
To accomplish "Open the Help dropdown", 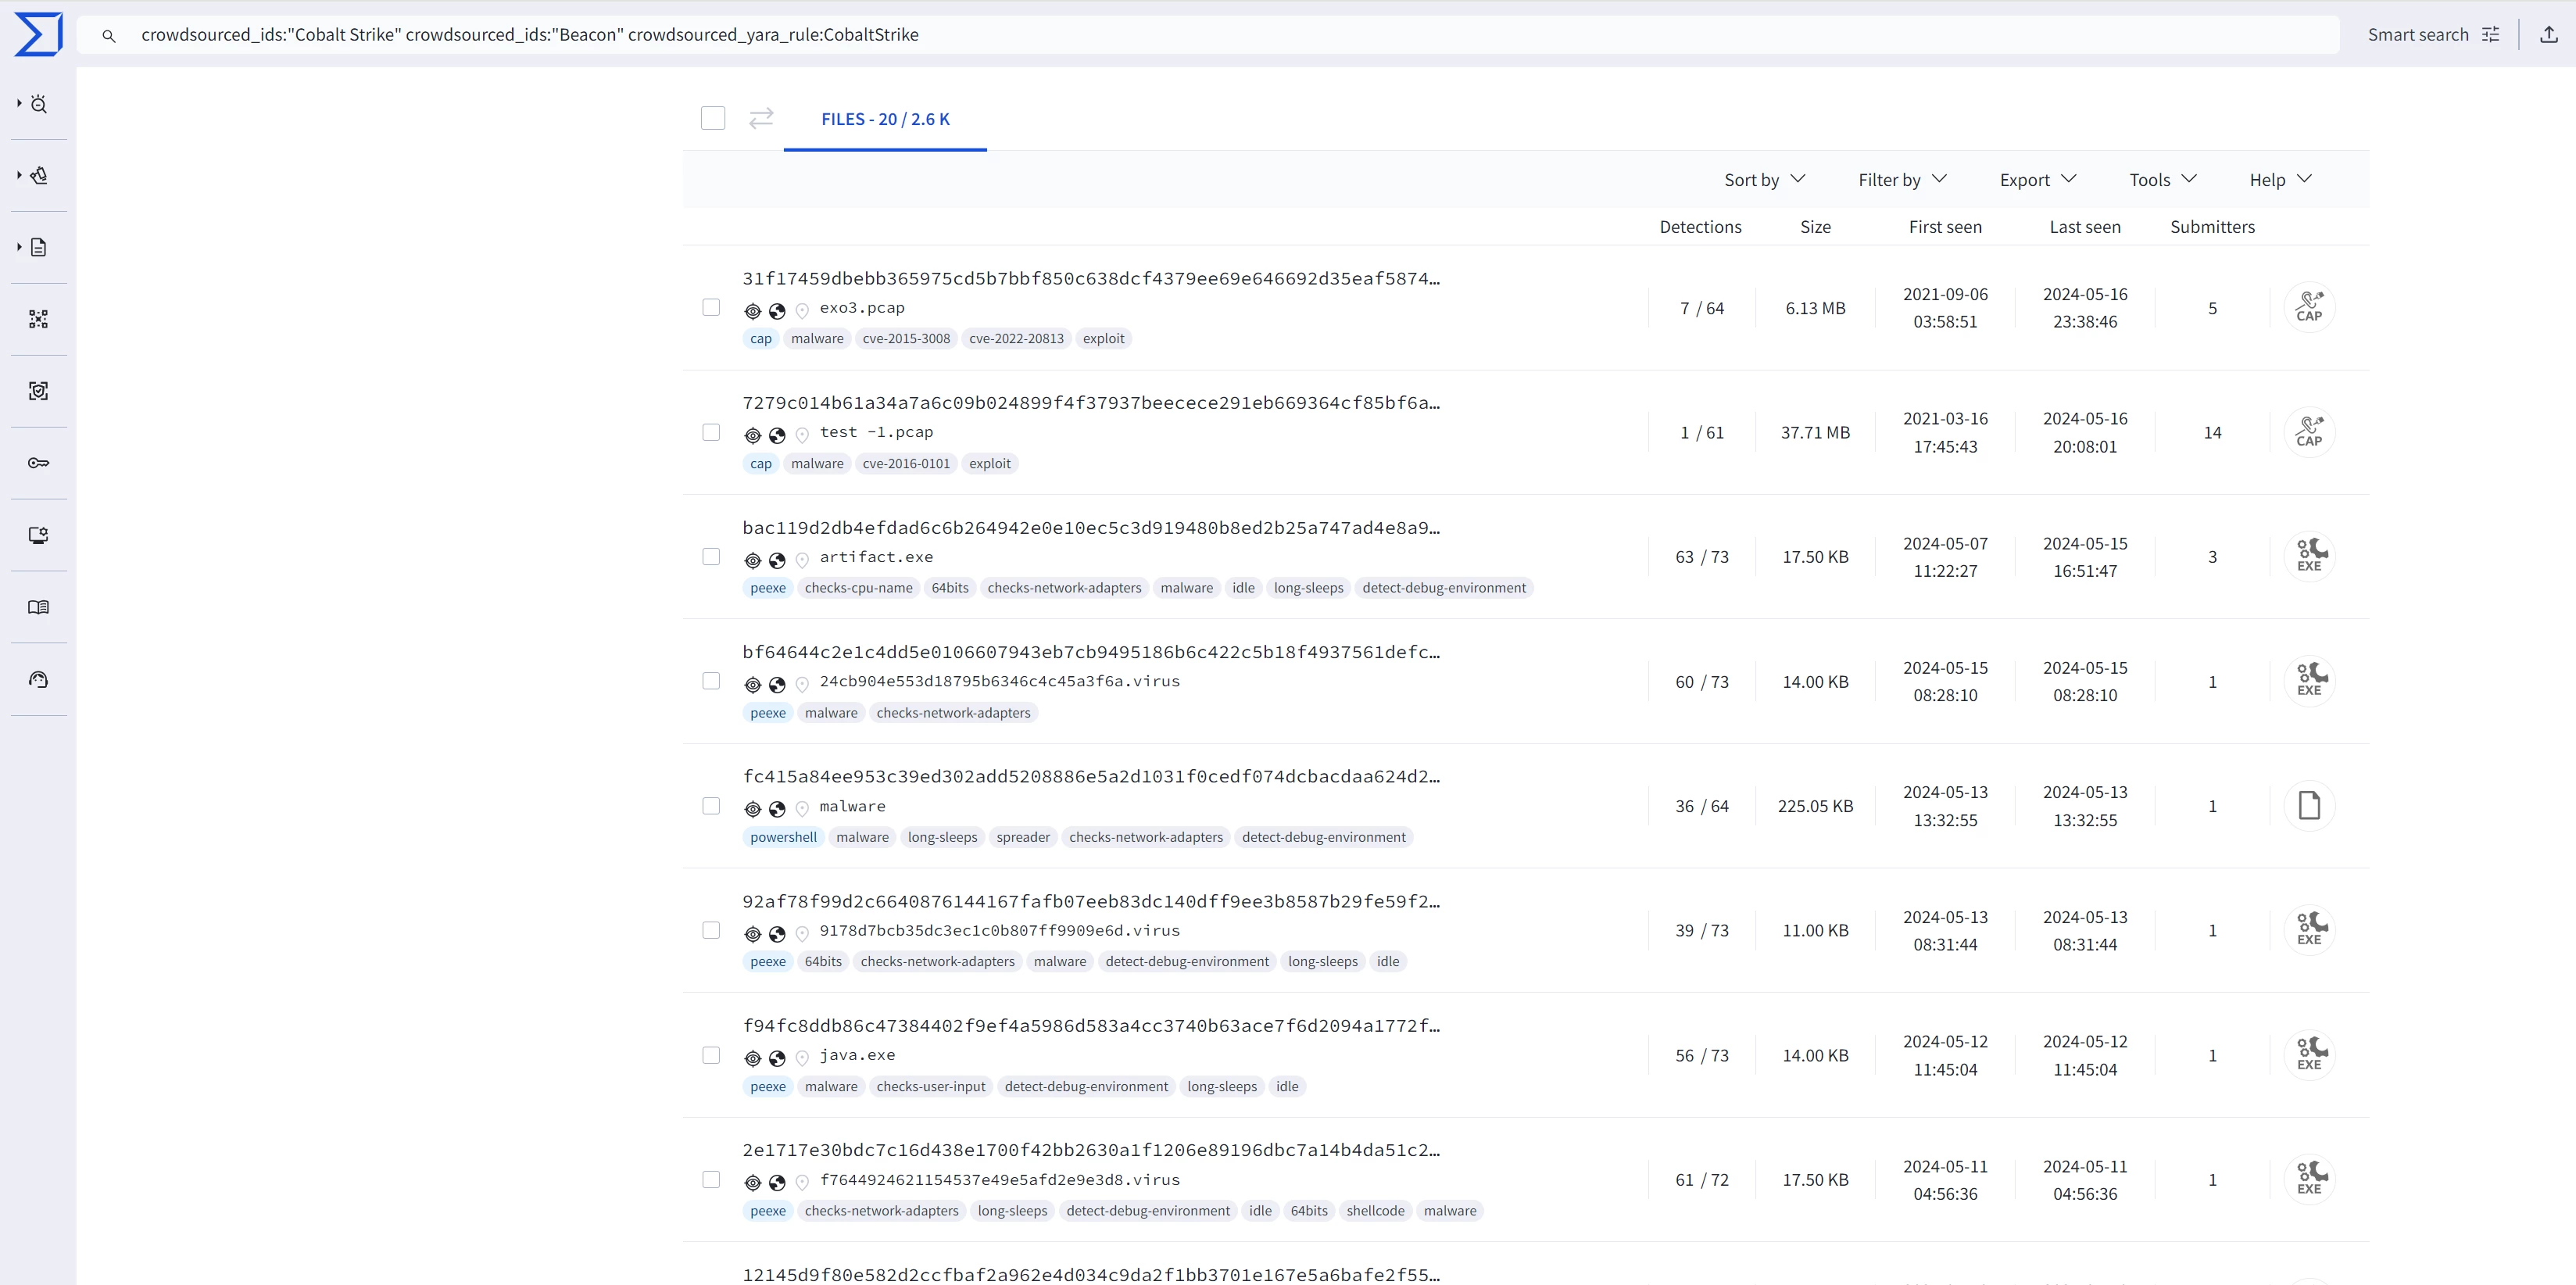I will tap(2280, 179).
